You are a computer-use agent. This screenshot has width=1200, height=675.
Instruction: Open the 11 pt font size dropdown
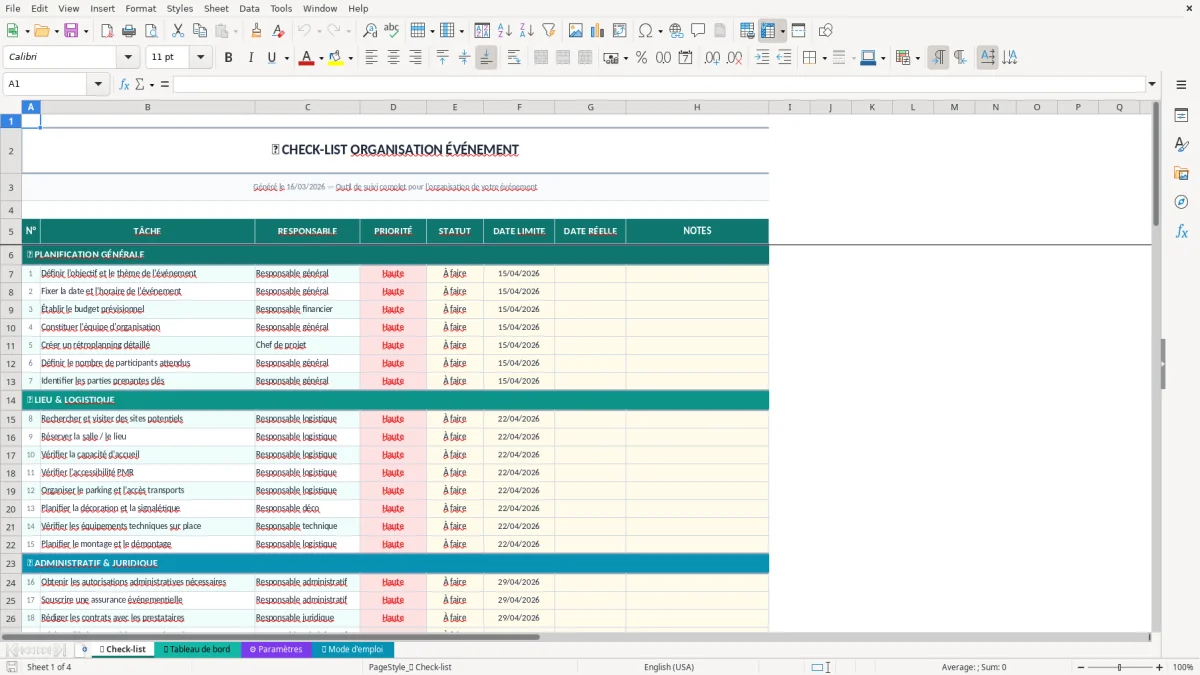point(200,58)
